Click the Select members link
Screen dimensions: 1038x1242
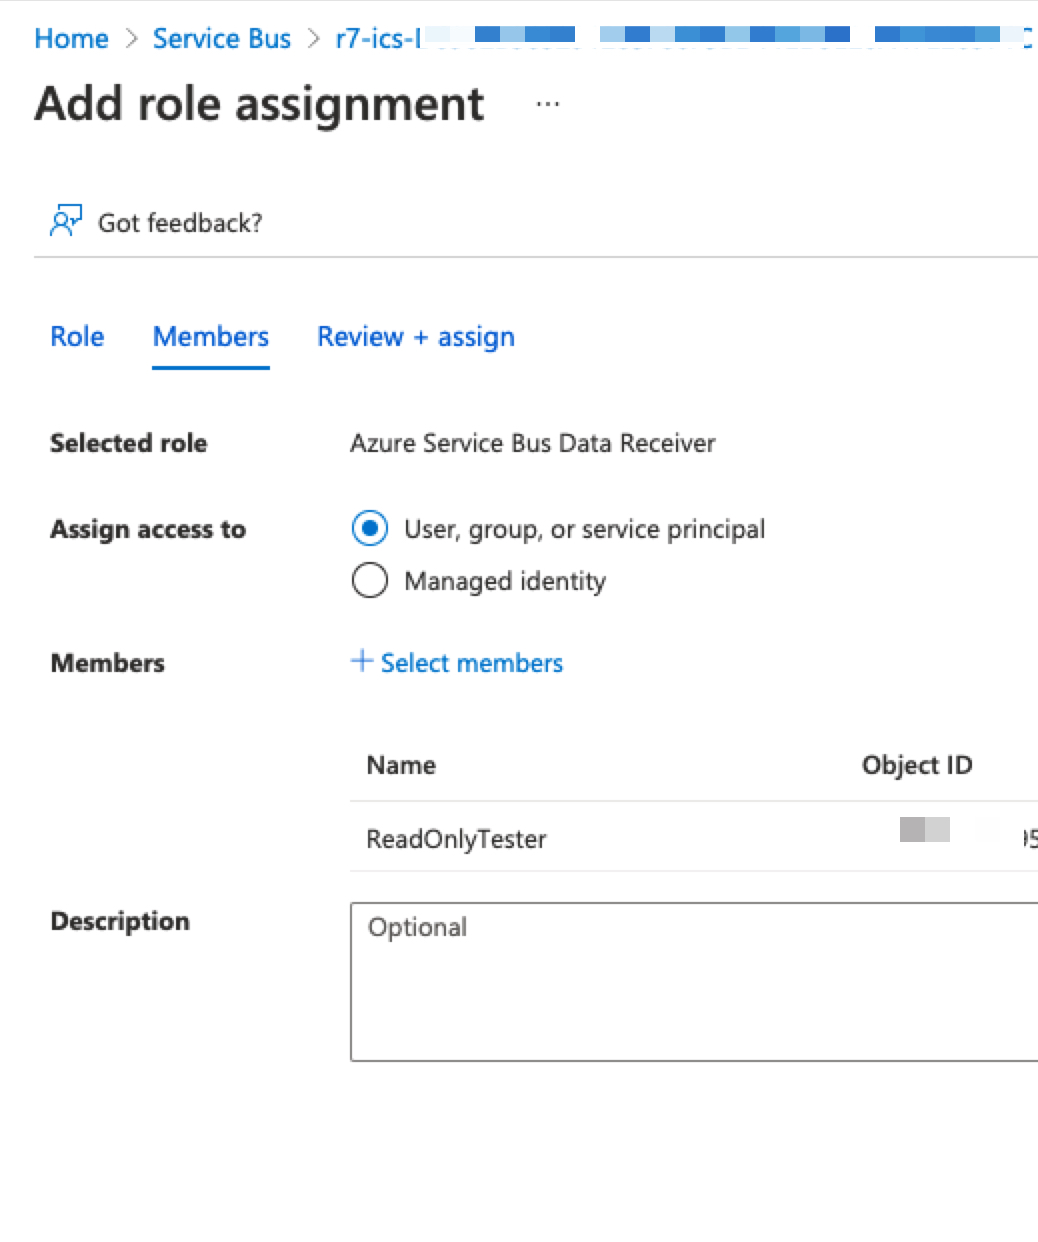(471, 663)
